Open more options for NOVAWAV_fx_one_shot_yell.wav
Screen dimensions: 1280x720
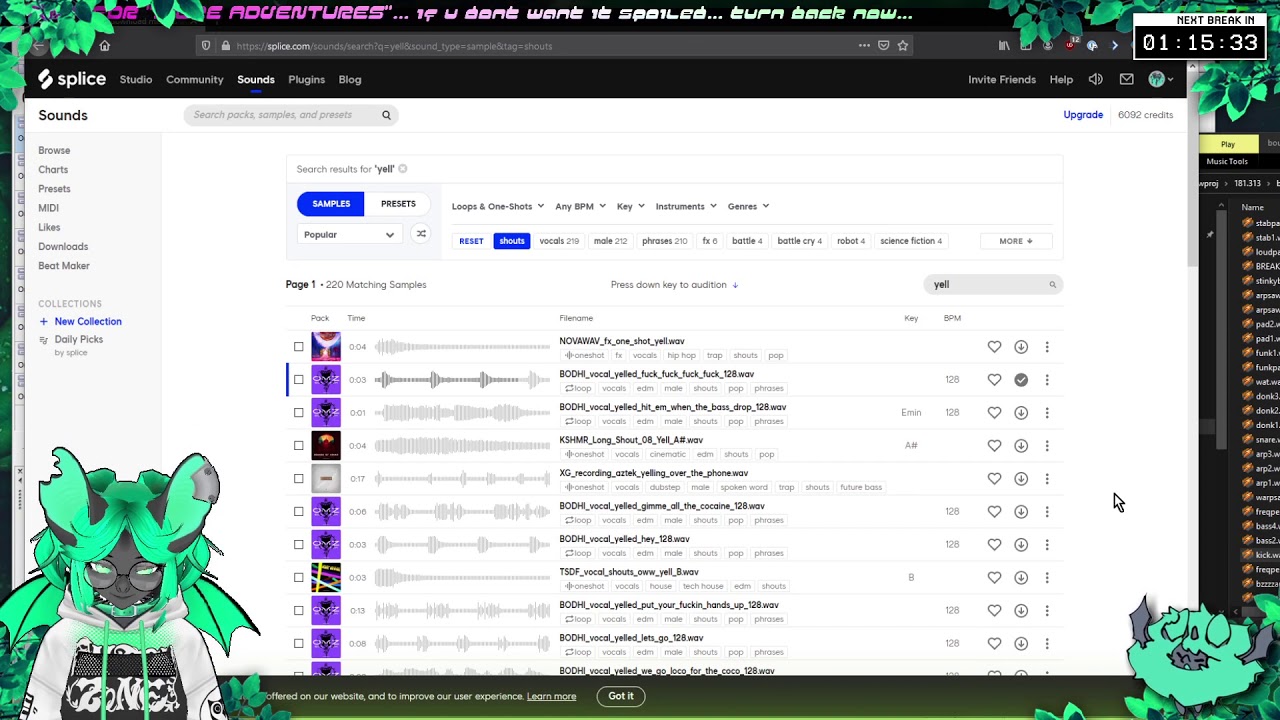(1047, 347)
